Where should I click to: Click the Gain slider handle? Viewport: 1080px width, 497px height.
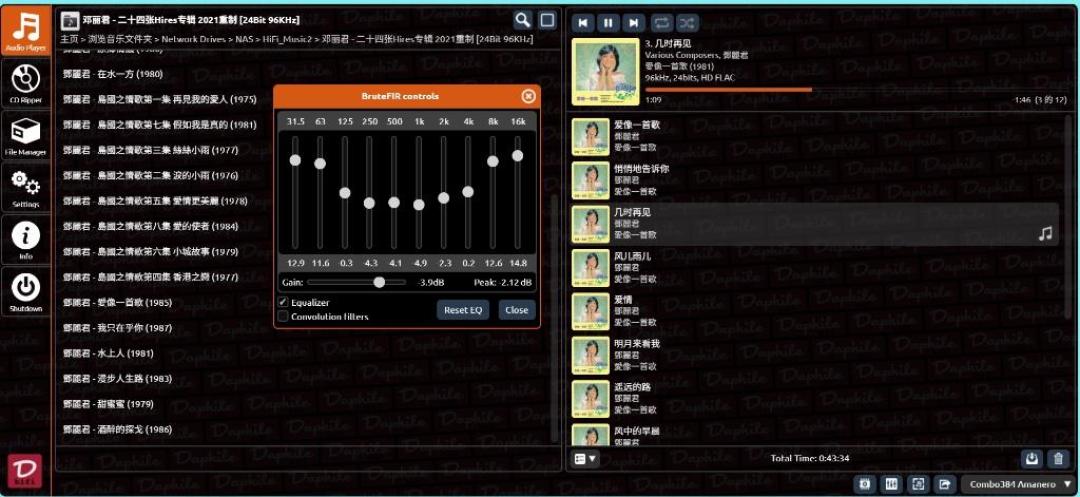[379, 282]
